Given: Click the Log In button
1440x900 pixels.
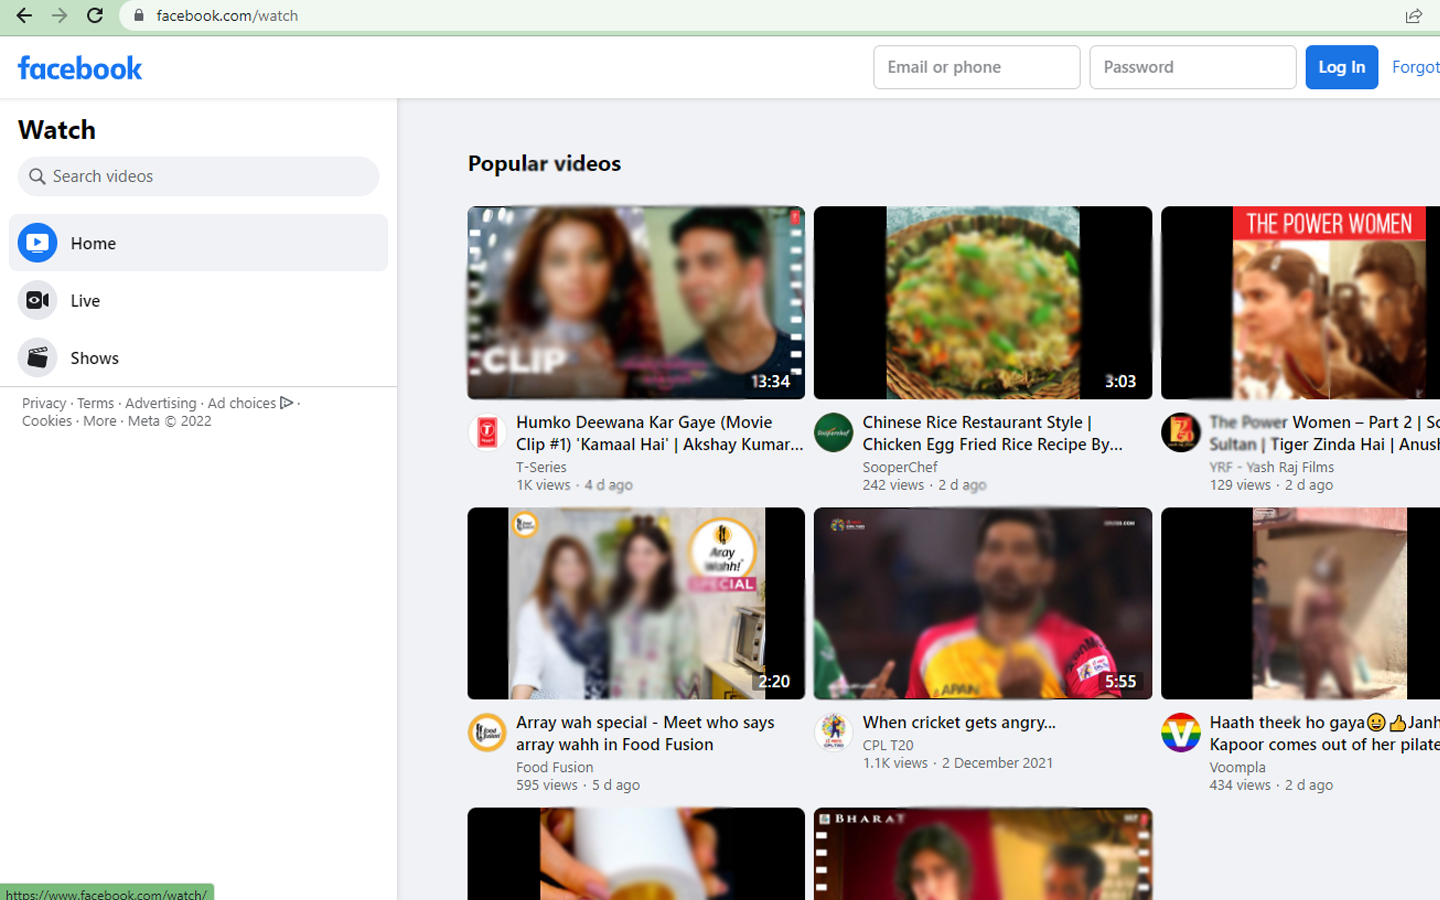Looking at the screenshot, I should 1341,67.
